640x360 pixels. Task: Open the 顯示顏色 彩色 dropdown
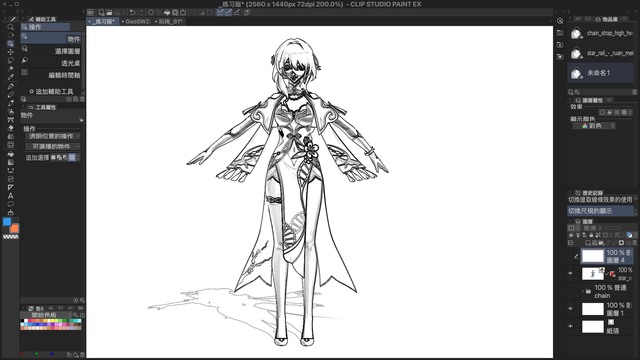coord(593,126)
